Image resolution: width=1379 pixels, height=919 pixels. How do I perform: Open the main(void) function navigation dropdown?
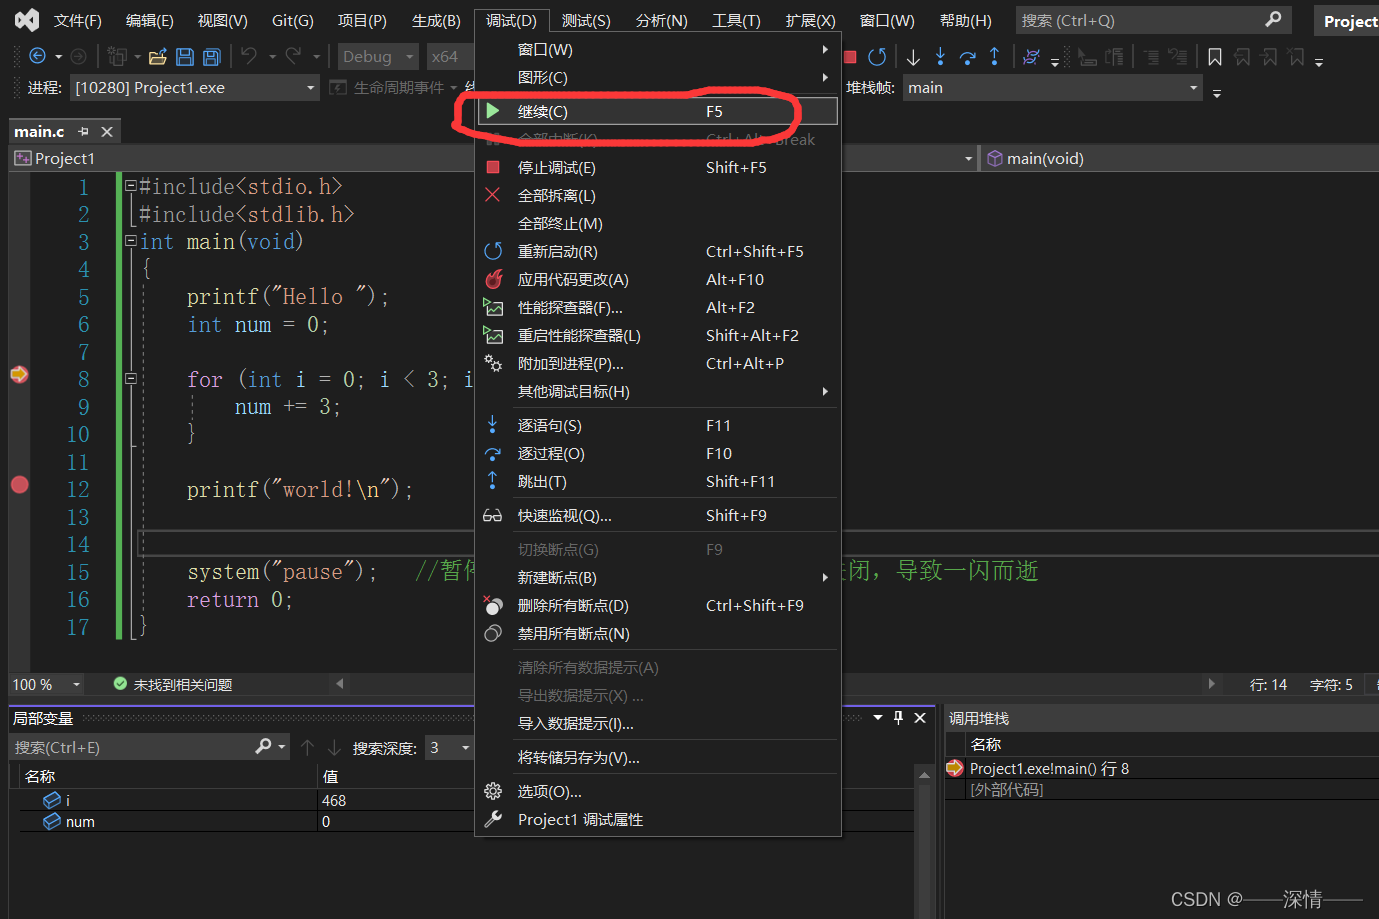click(x=1180, y=158)
